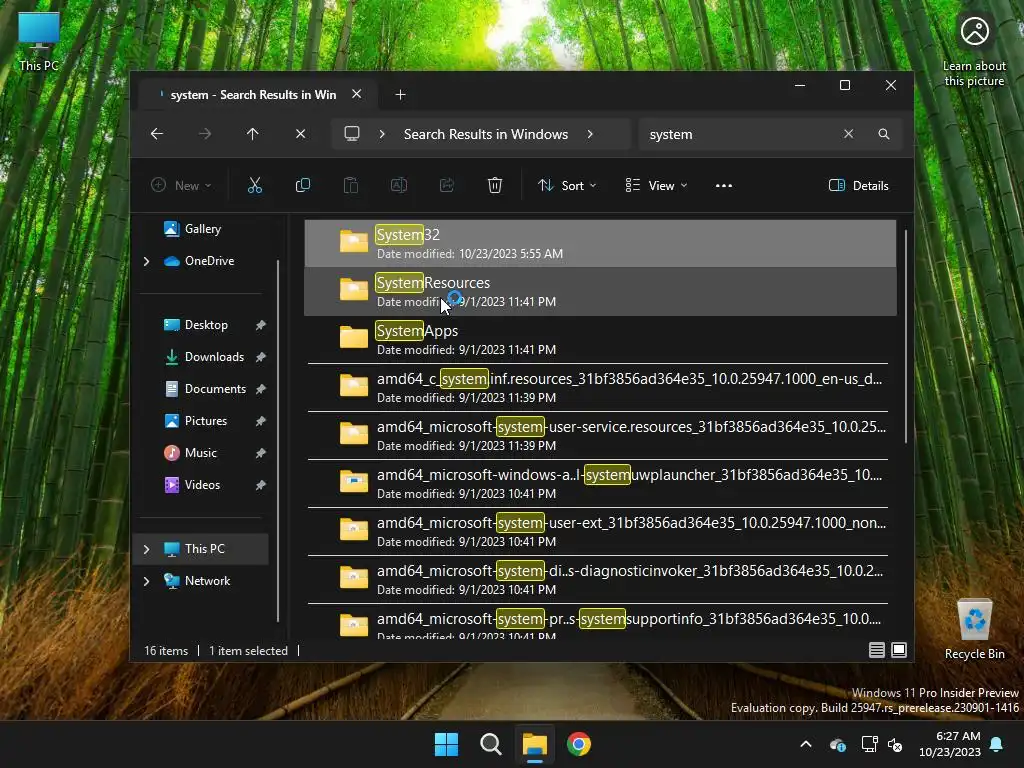Switch to details list view icon in status bar
The height and width of the screenshot is (768, 1024).
pyautogui.click(x=876, y=650)
